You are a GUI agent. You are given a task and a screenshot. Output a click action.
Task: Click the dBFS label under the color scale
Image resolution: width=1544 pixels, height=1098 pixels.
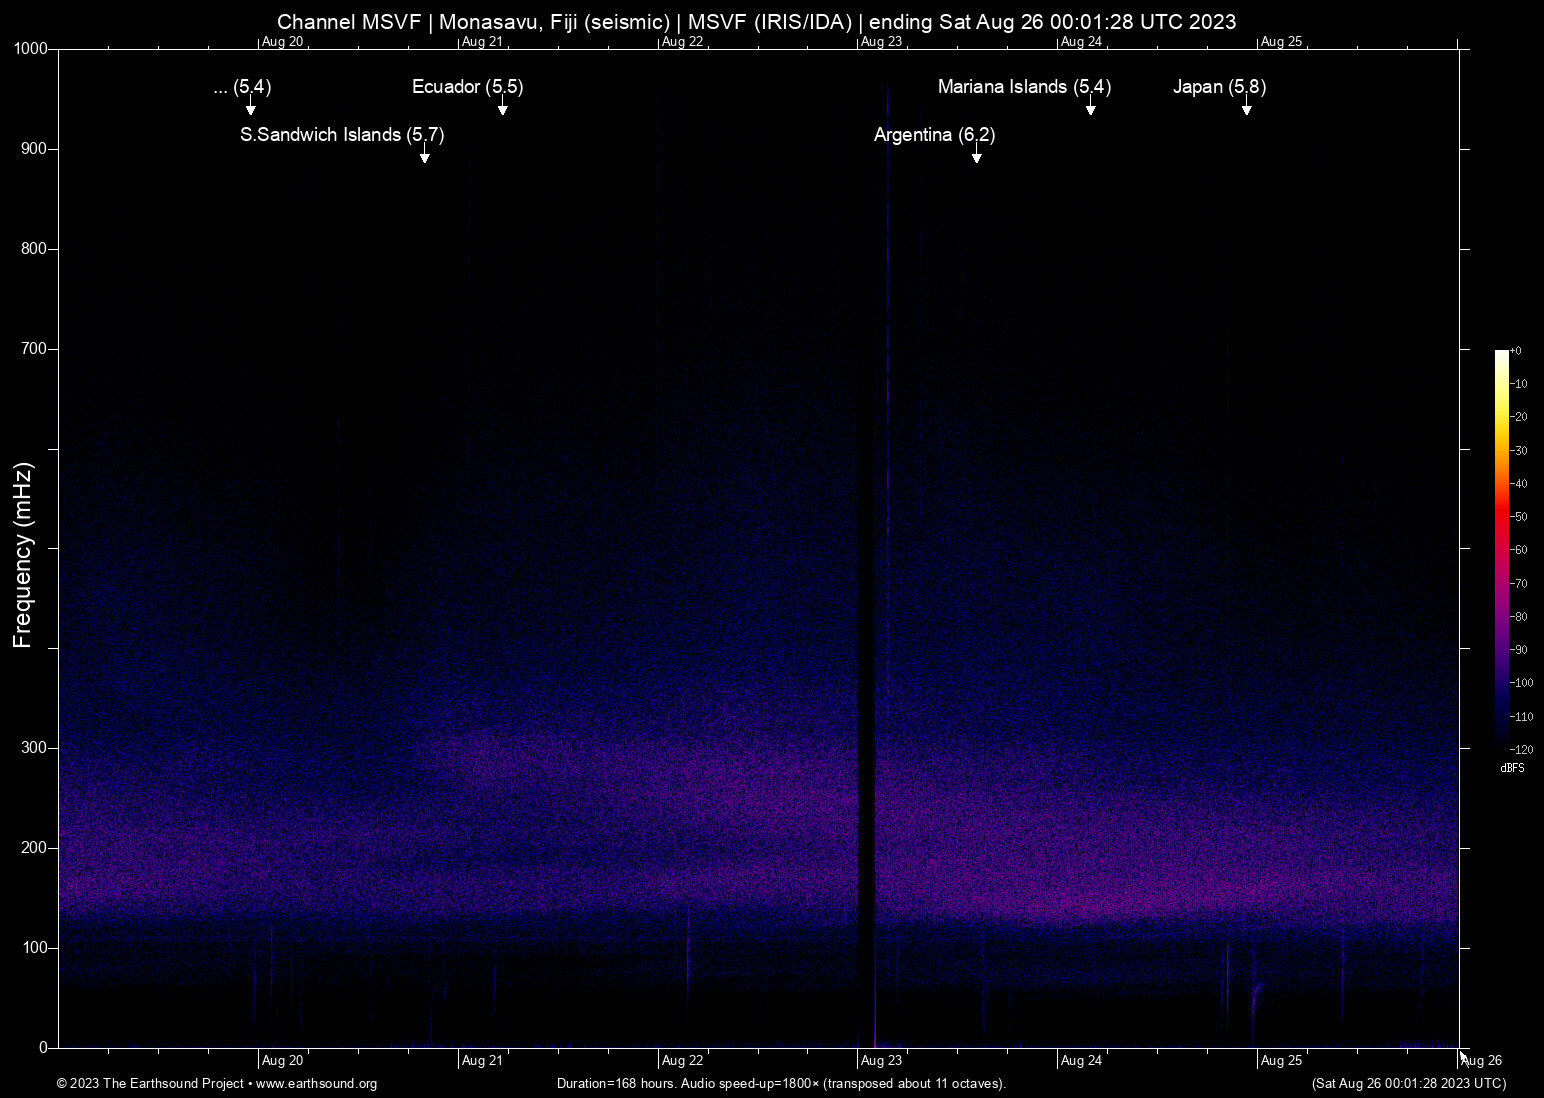pos(1512,768)
